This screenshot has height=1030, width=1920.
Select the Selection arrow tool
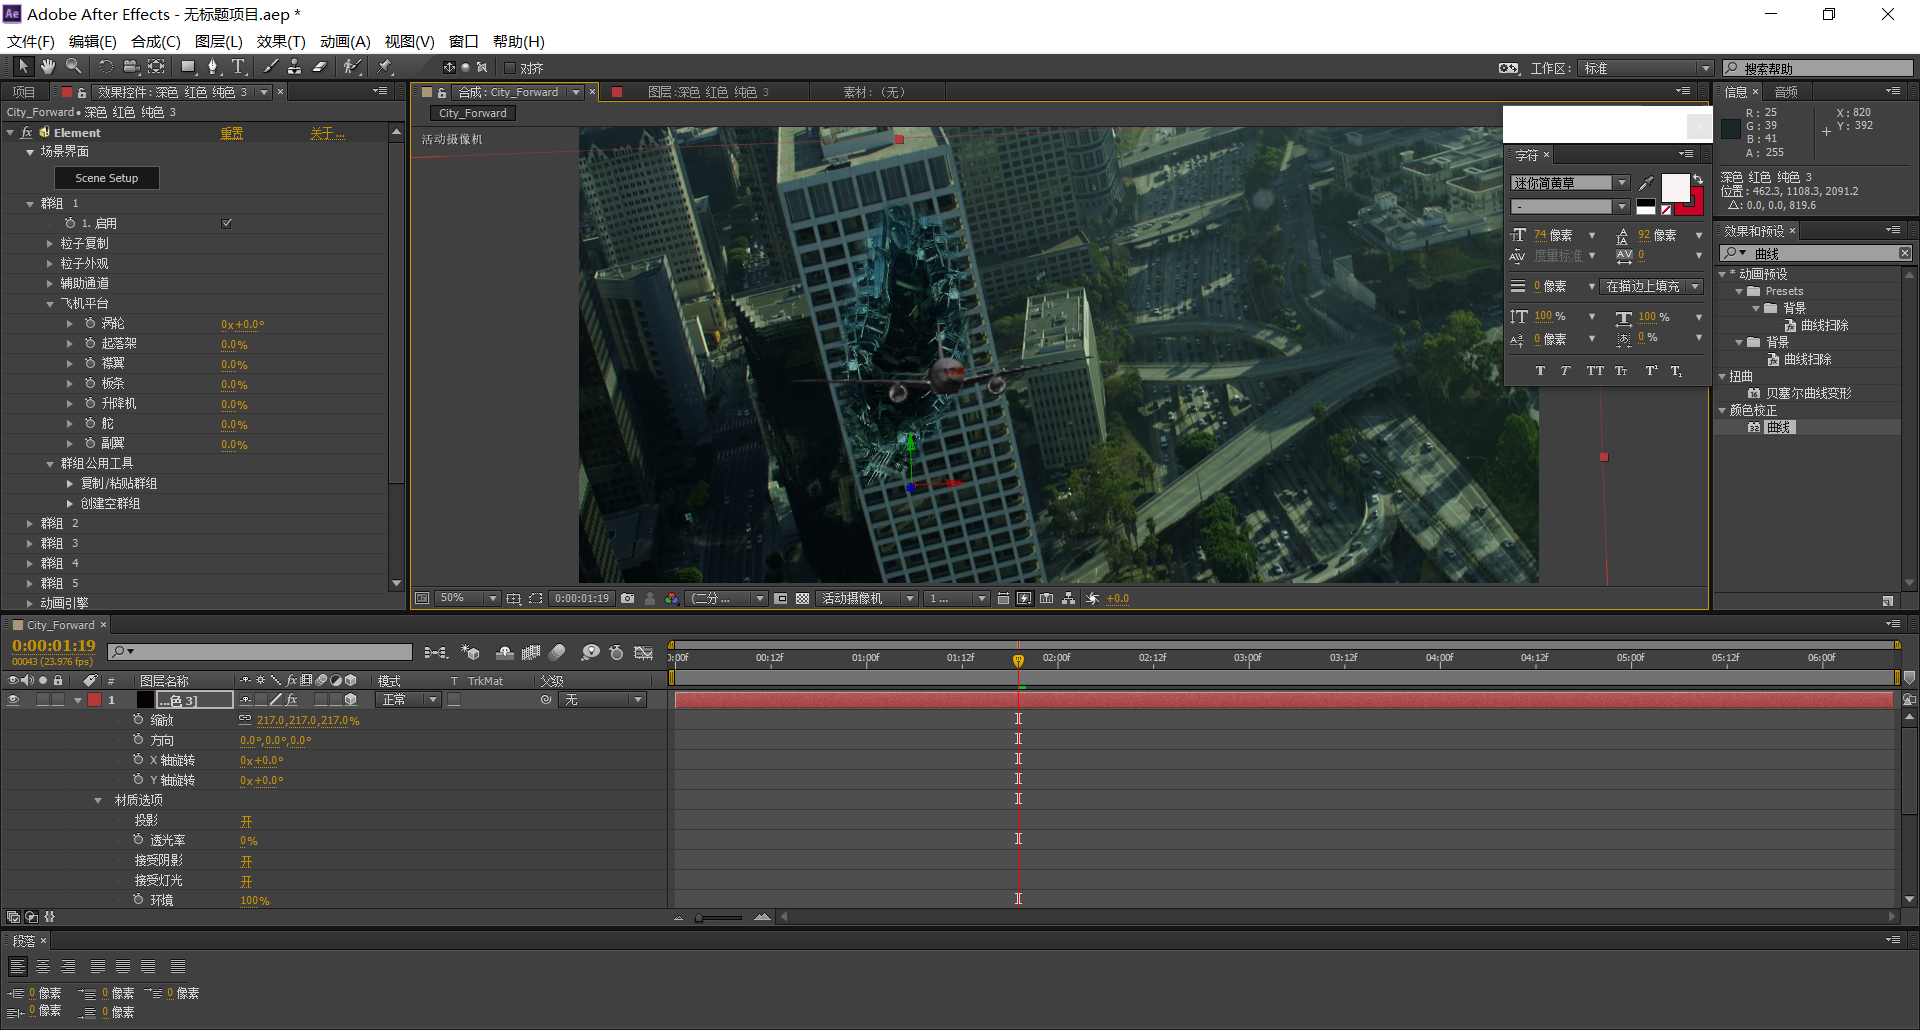pyautogui.click(x=23, y=66)
